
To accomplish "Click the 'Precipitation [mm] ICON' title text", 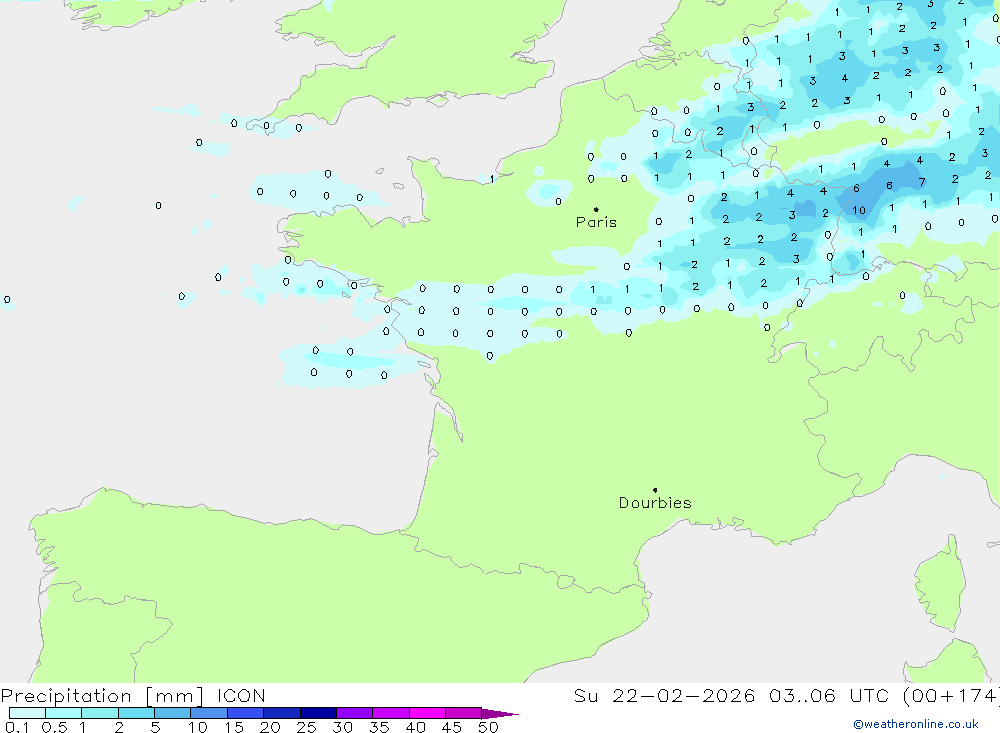I will coord(133,695).
